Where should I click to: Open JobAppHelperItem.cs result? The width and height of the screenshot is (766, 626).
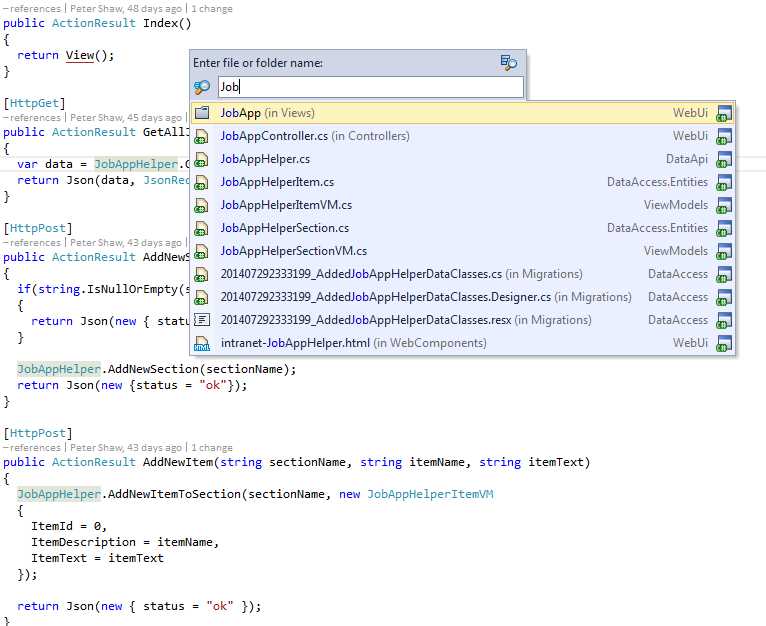click(463, 182)
